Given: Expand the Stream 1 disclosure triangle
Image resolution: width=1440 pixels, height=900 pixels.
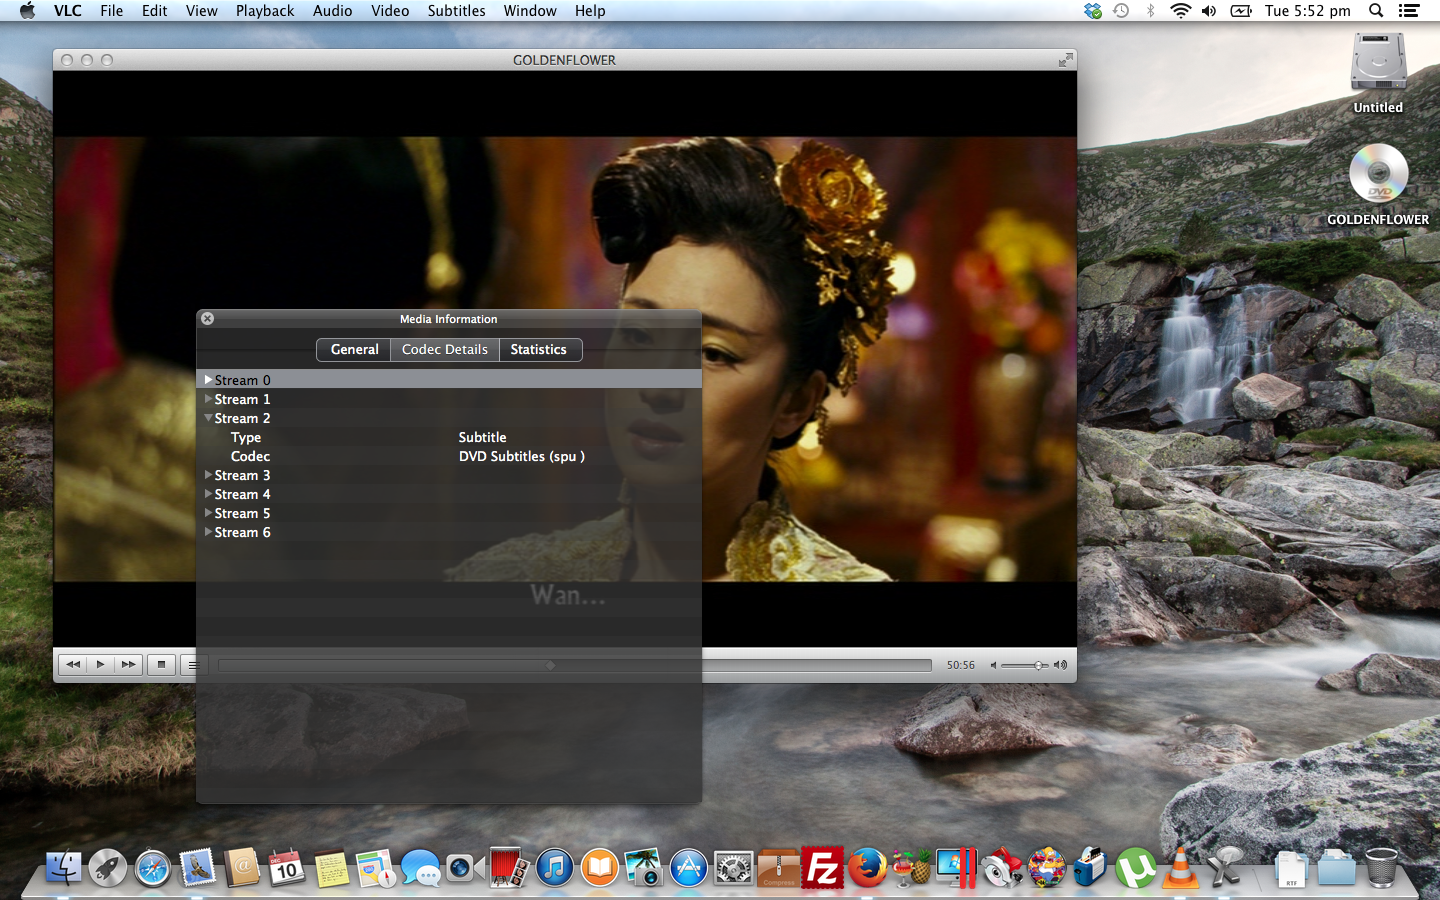Looking at the screenshot, I should 208,399.
